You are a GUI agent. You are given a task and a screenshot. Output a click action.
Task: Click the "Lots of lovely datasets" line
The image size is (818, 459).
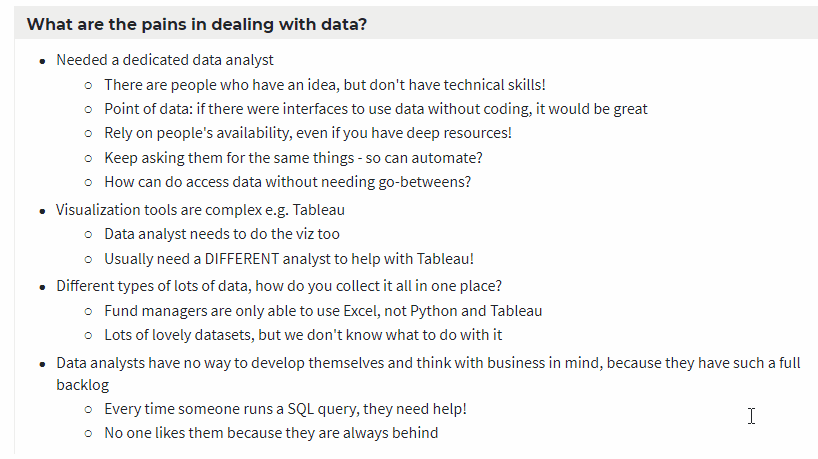pos(302,335)
